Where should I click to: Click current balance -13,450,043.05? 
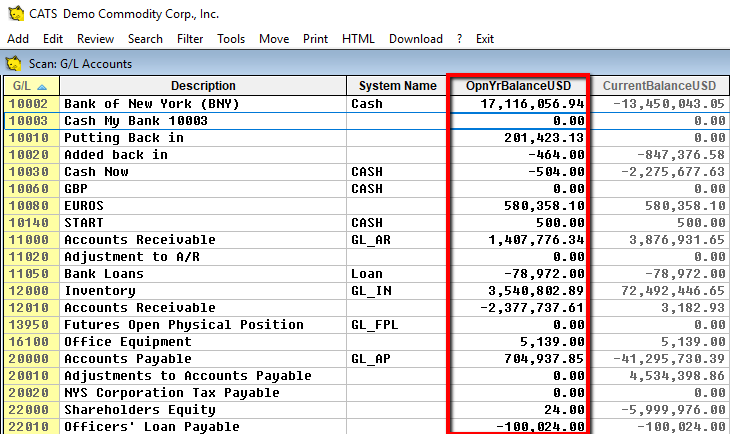coord(669,104)
